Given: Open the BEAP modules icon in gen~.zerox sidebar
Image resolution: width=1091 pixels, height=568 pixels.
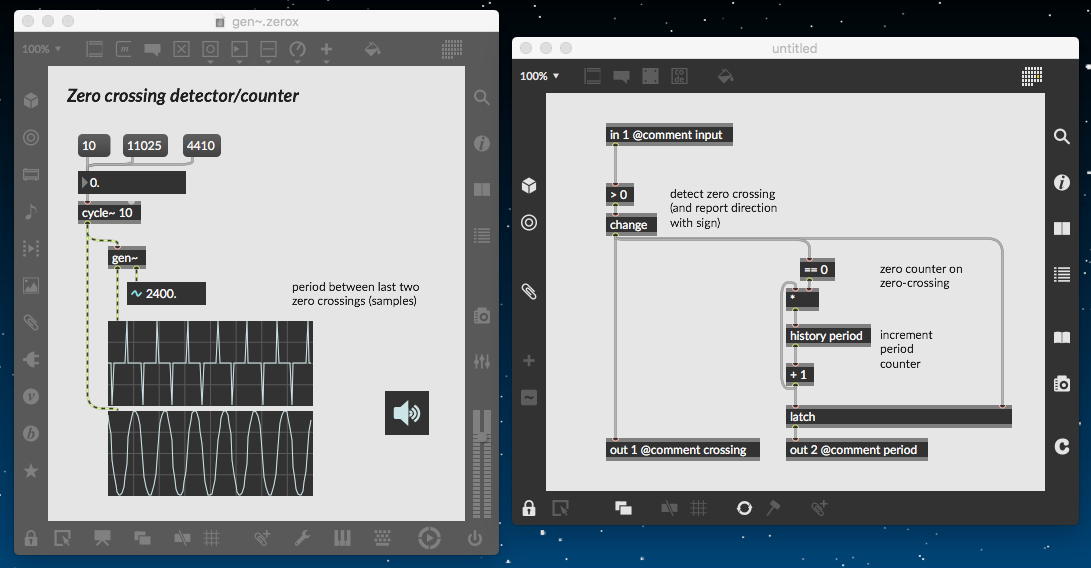Looking at the screenshot, I should (31, 433).
